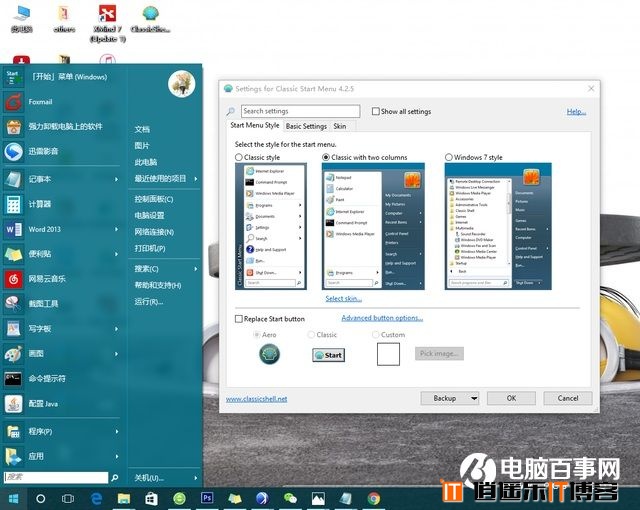Open 配置 Java icon
Viewport: 640px width, 510px height.
click(x=14, y=404)
